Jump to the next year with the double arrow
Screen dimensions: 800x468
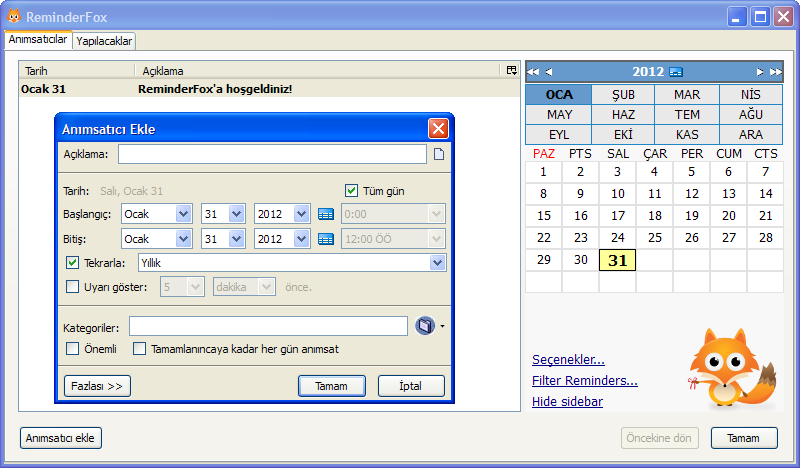[x=776, y=72]
